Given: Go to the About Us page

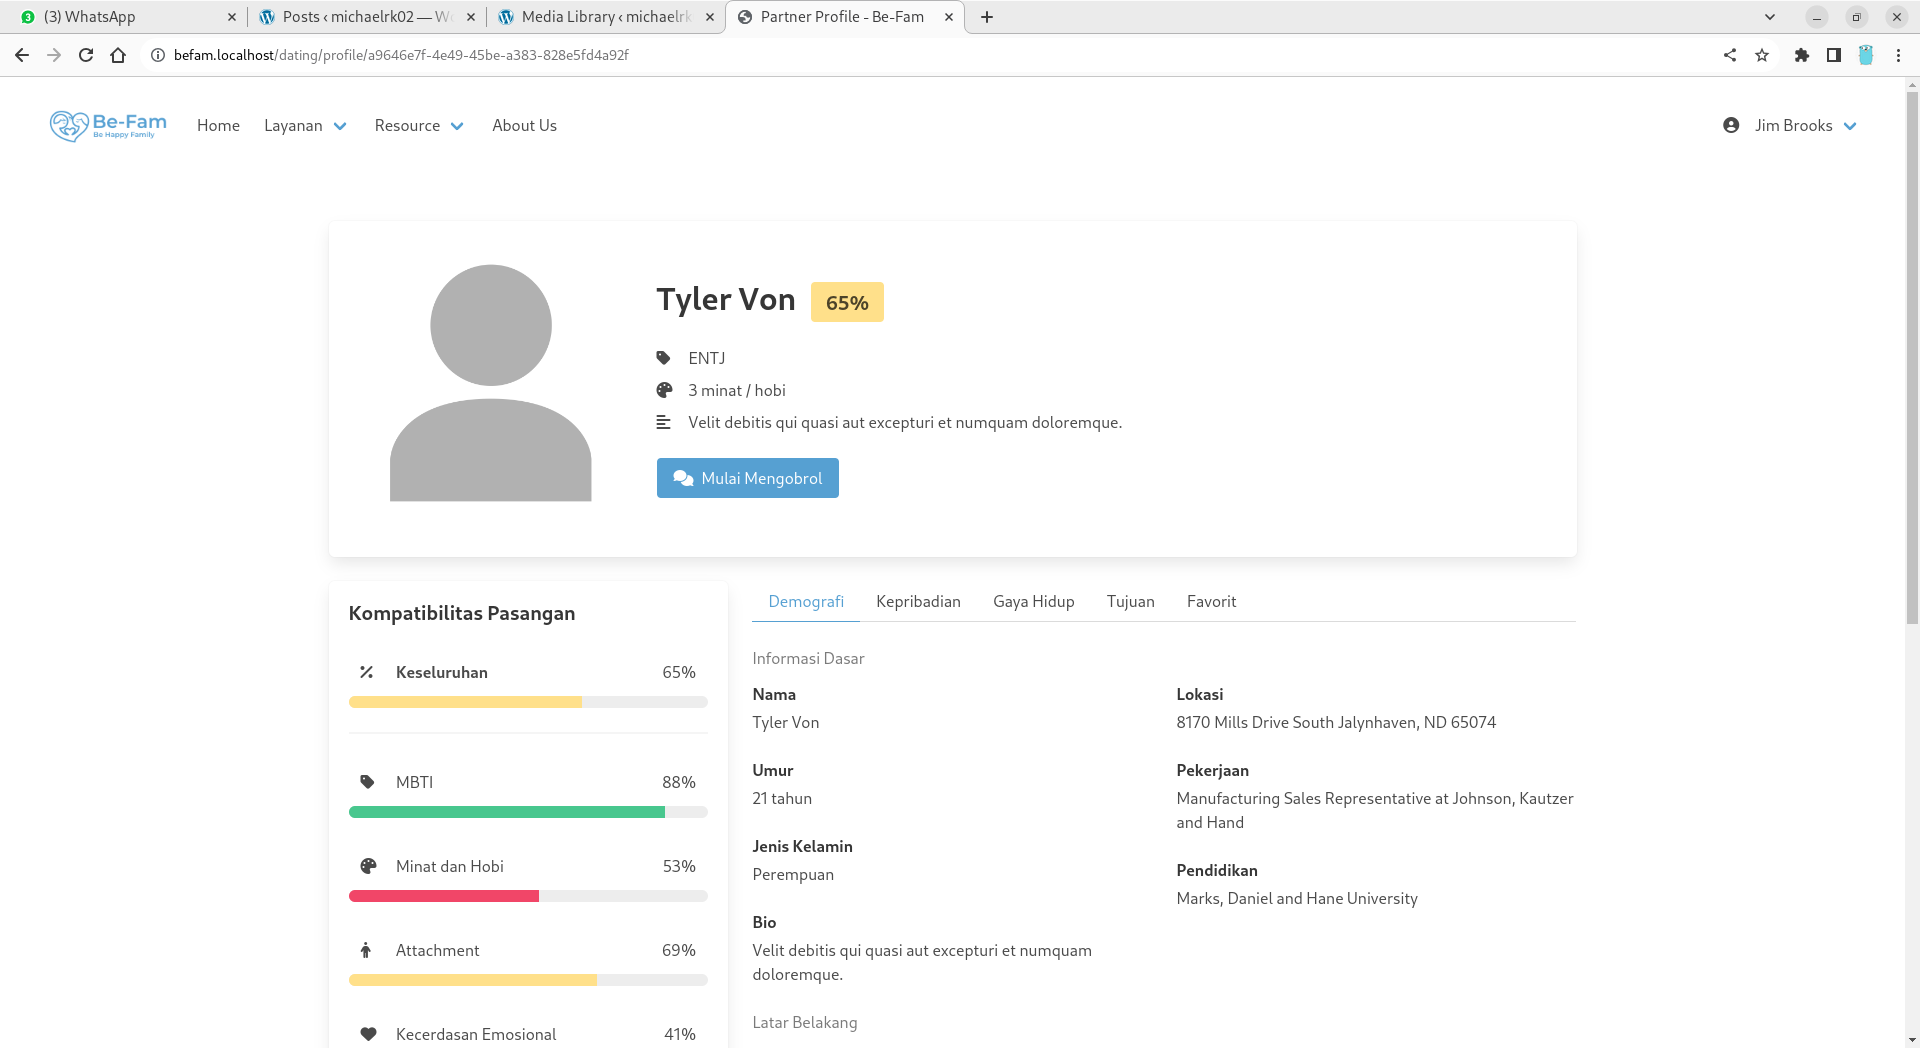Looking at the screenshot, I should (524, 126).
